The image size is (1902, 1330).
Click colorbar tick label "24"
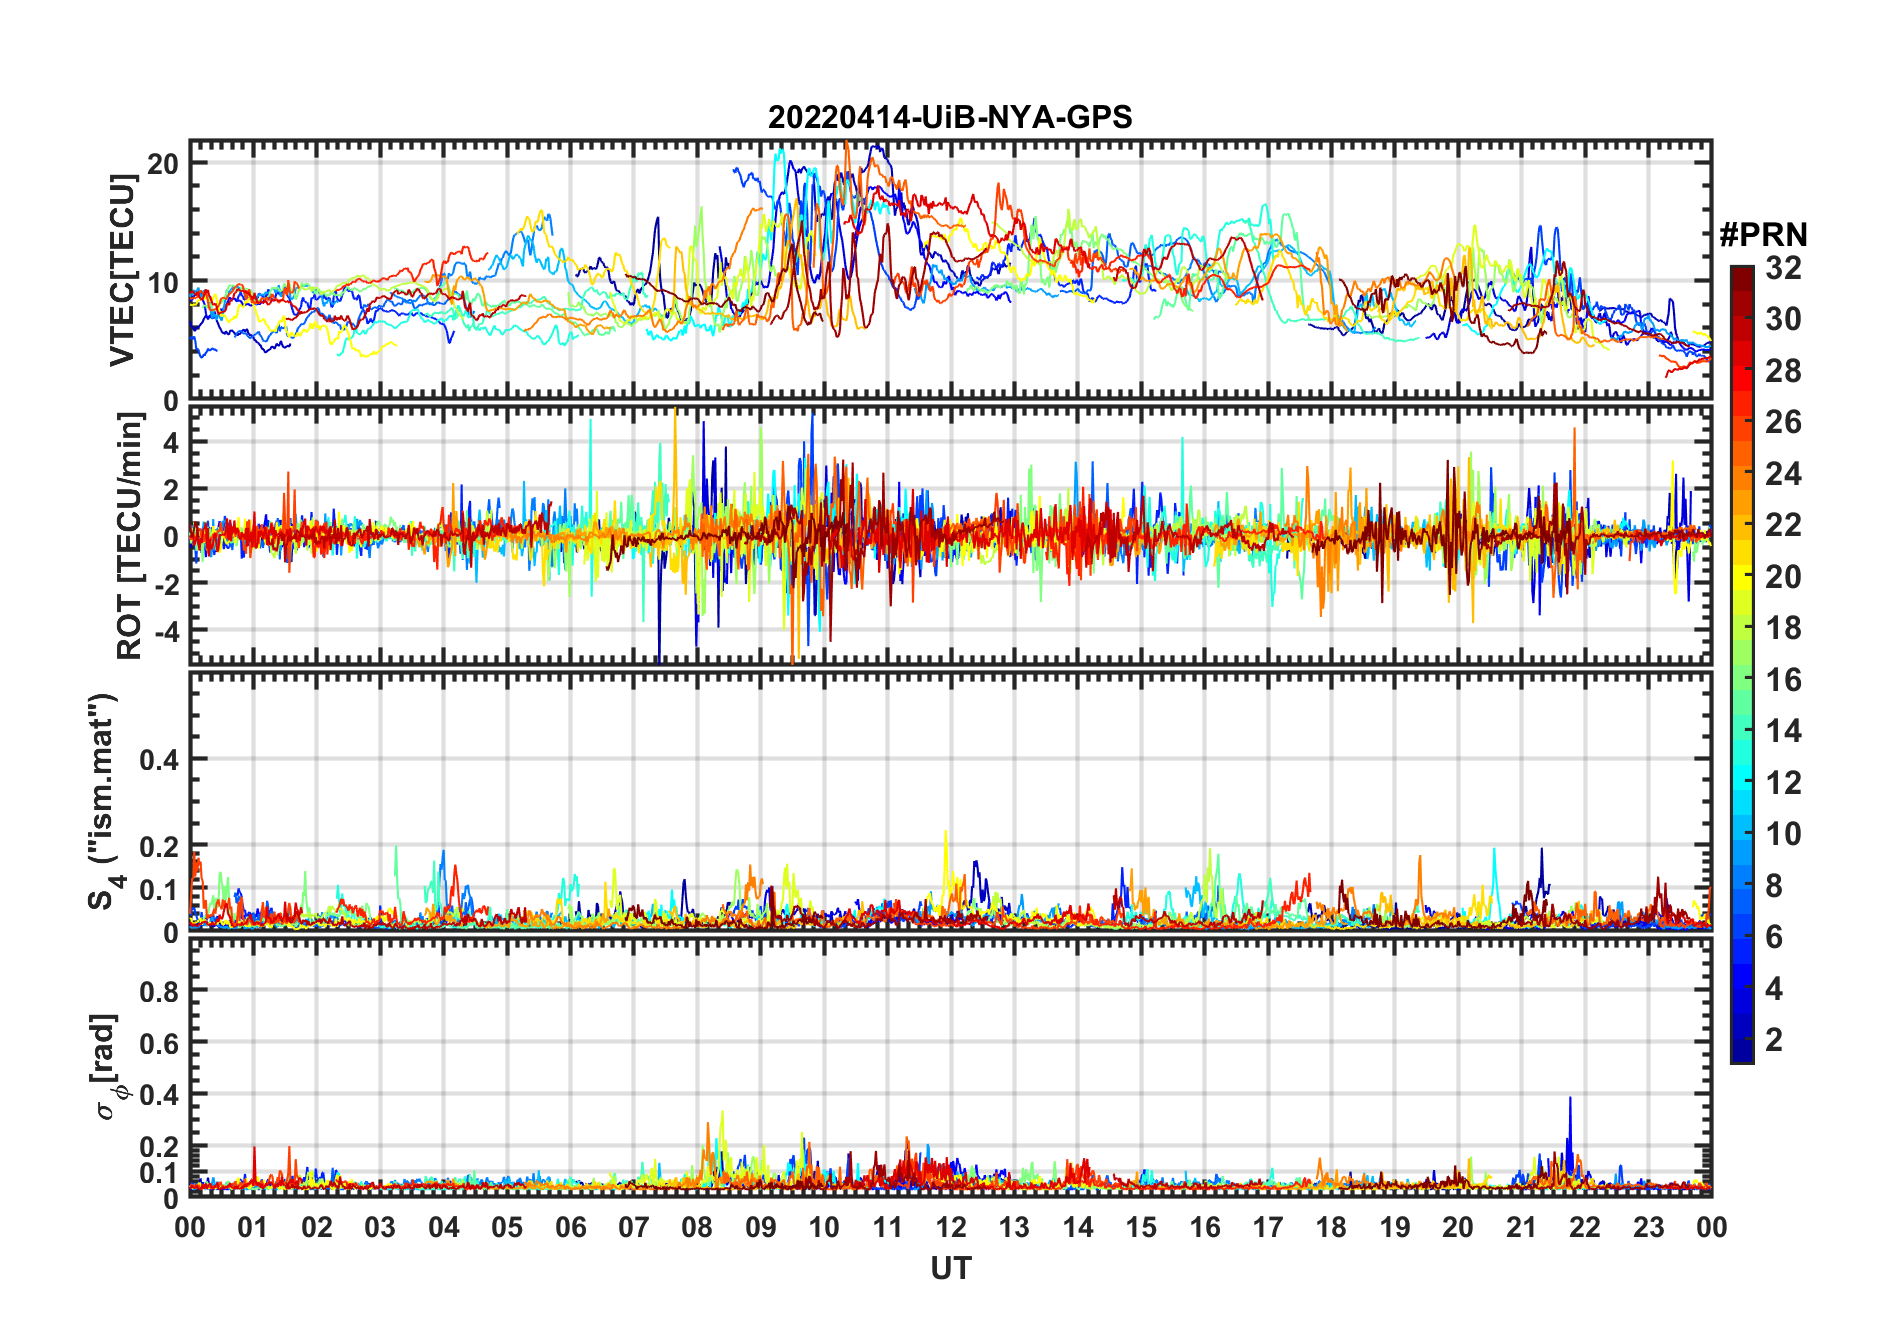pos(1783,473)
